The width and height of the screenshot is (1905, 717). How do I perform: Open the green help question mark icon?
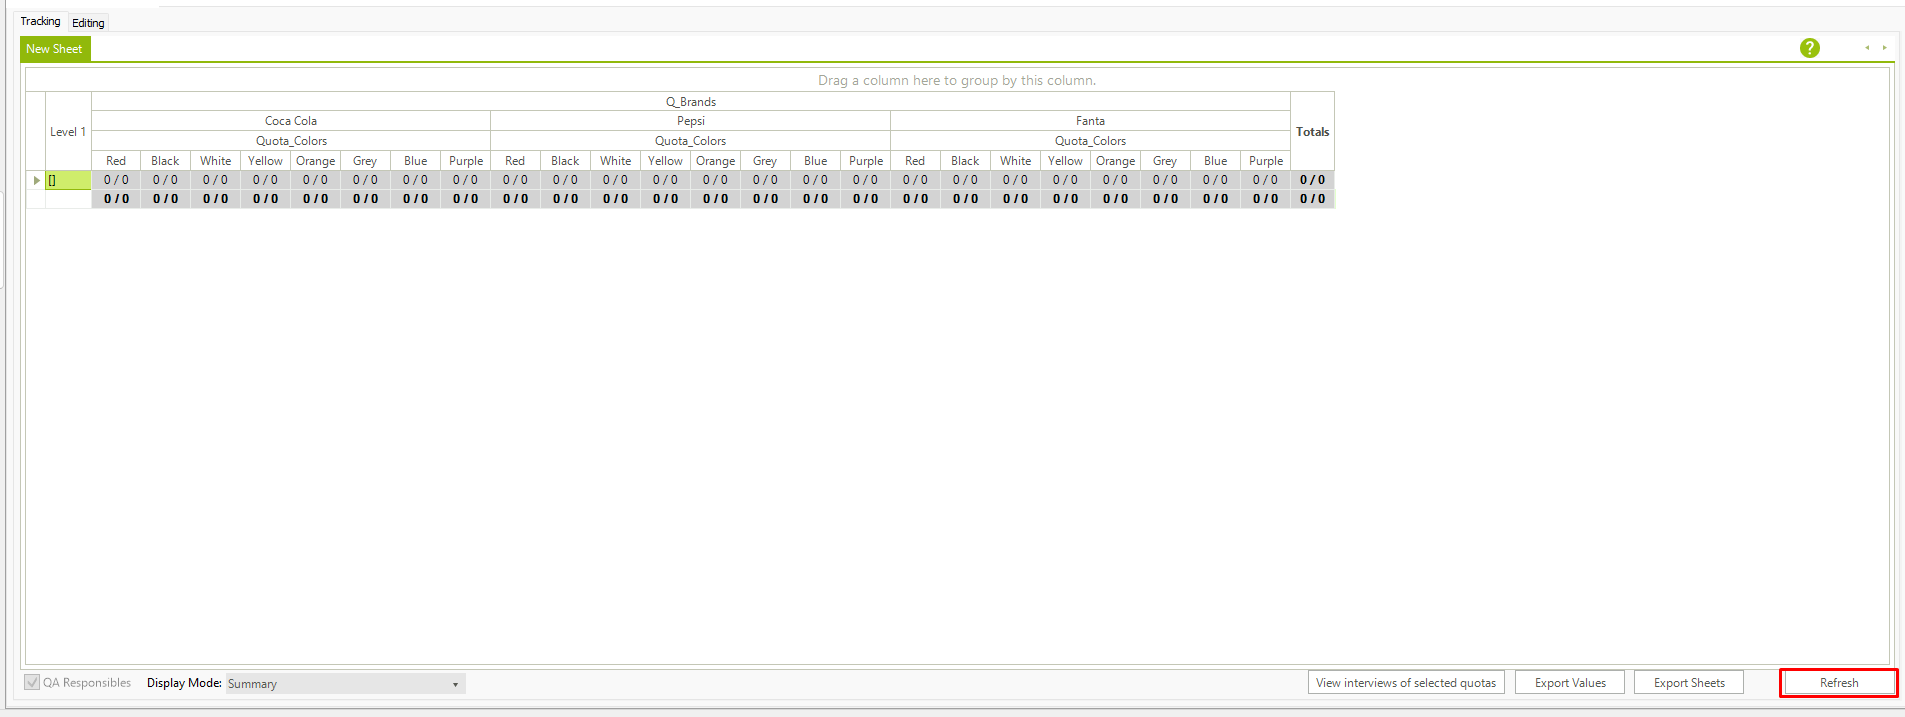coord(1809,48)
